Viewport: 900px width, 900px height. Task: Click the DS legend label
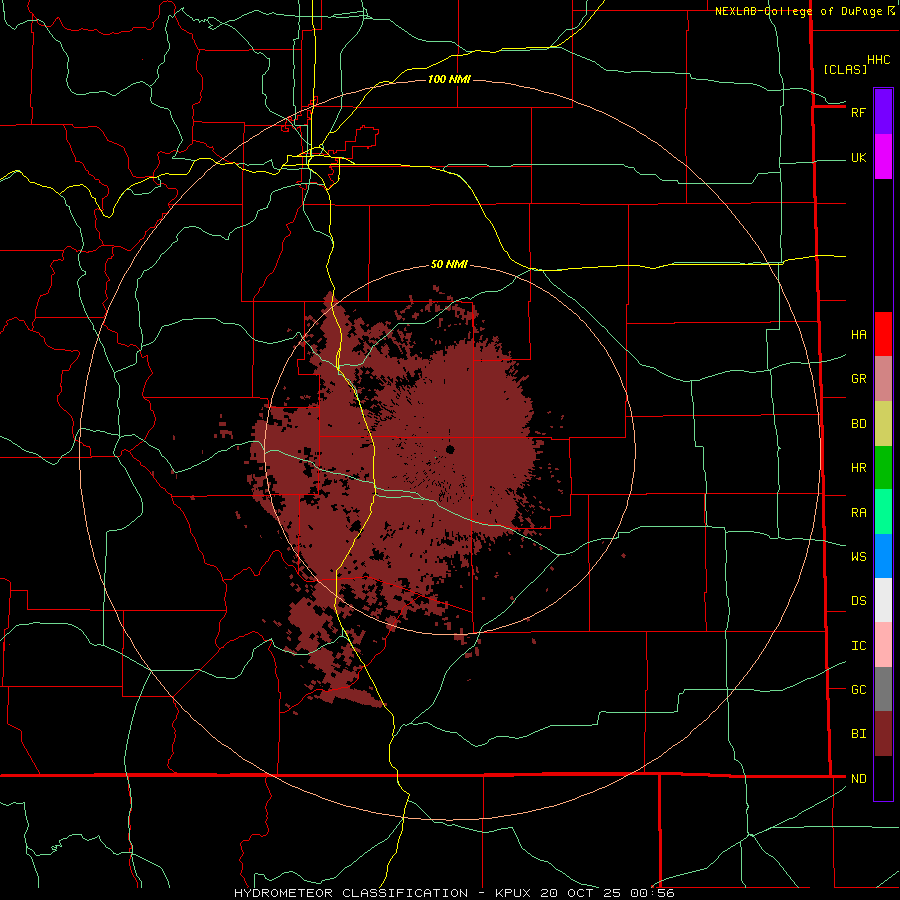(859, 600)
